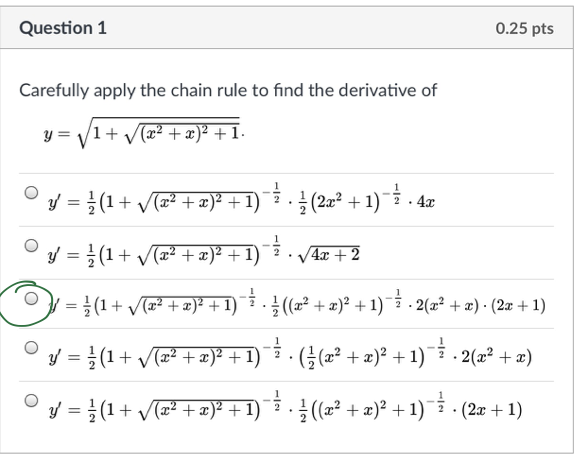
Task: Click the fourth answer formula ending 2(x²+x)
Action: pyautogui.click(x=290, y=354)
